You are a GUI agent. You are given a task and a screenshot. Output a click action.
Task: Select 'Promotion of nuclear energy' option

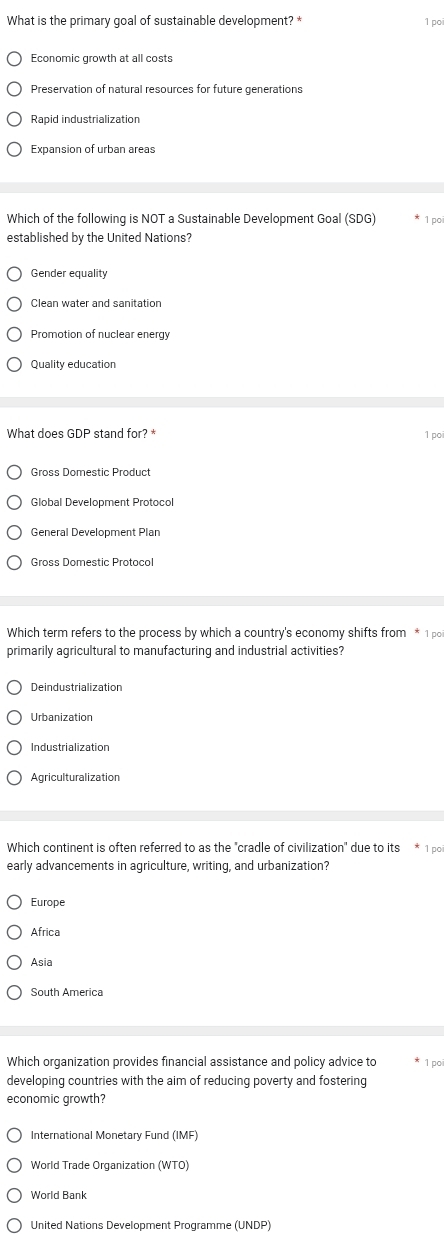14,334
